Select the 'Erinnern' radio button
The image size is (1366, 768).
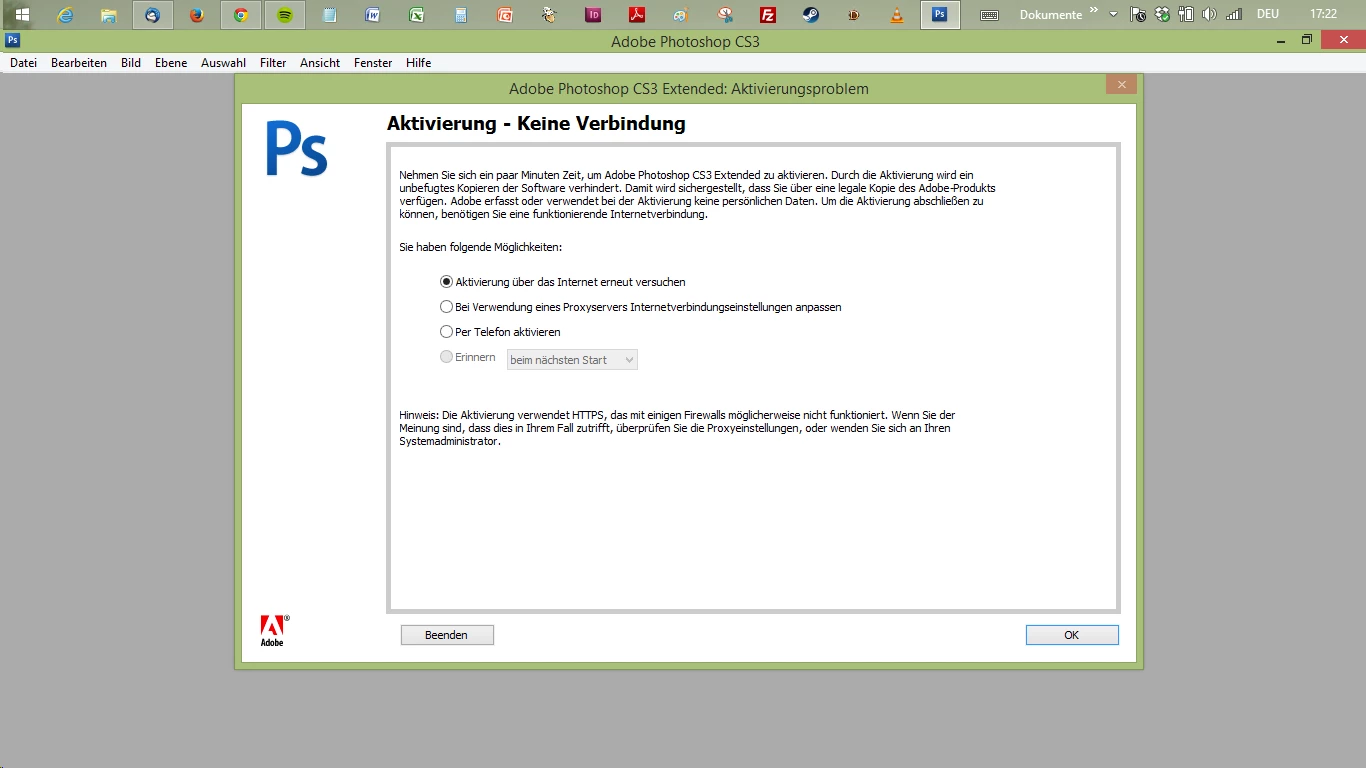click(447, 357)
